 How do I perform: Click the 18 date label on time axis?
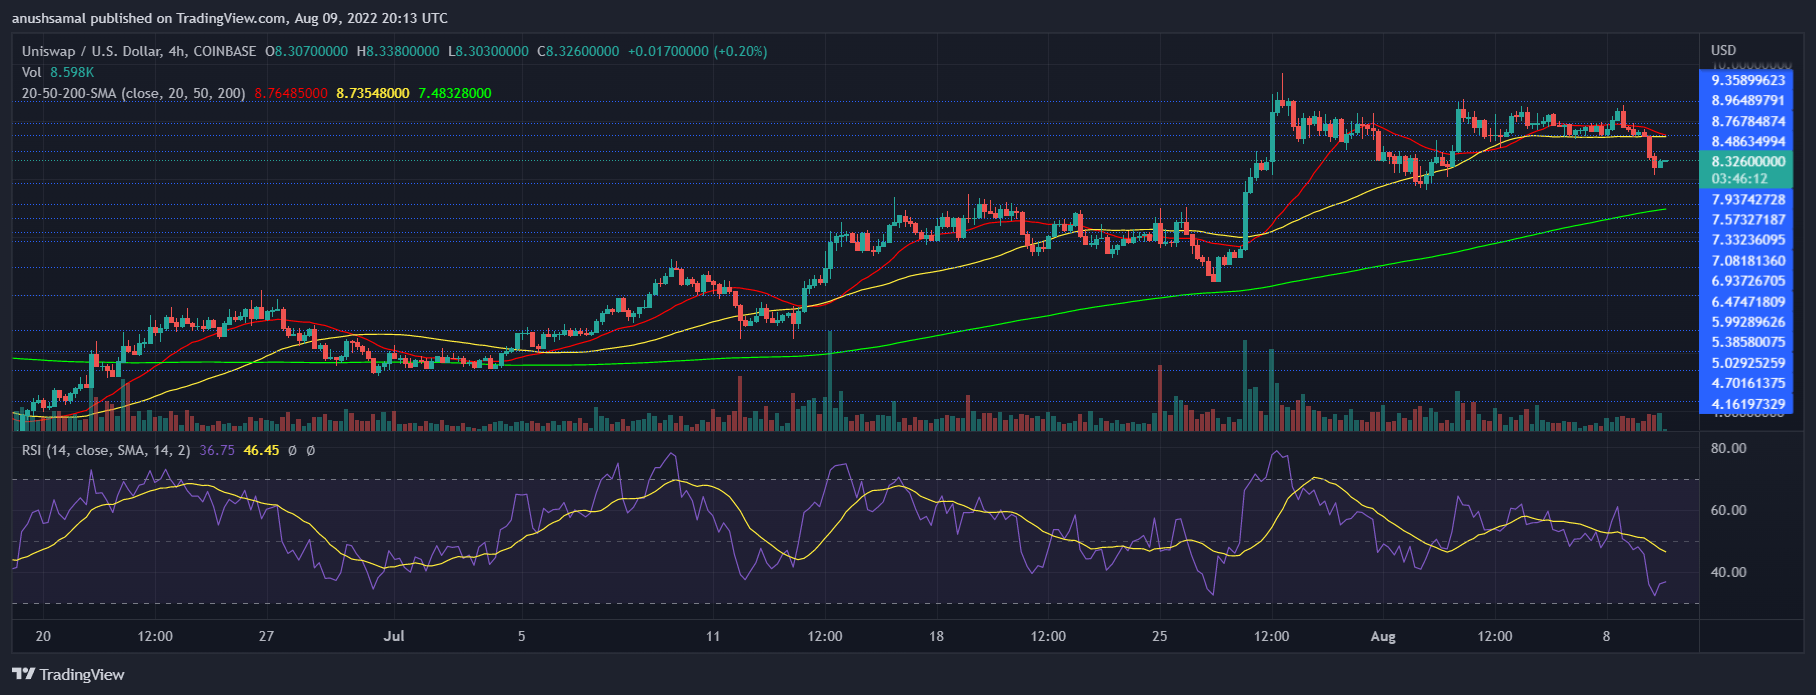[936, 636]
